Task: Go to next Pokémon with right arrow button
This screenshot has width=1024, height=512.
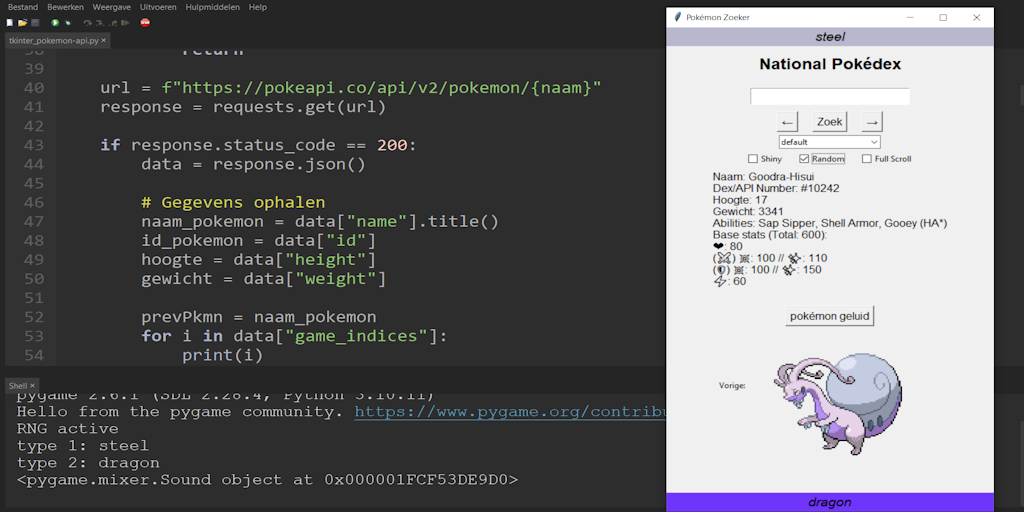Action: coord(872,121)
